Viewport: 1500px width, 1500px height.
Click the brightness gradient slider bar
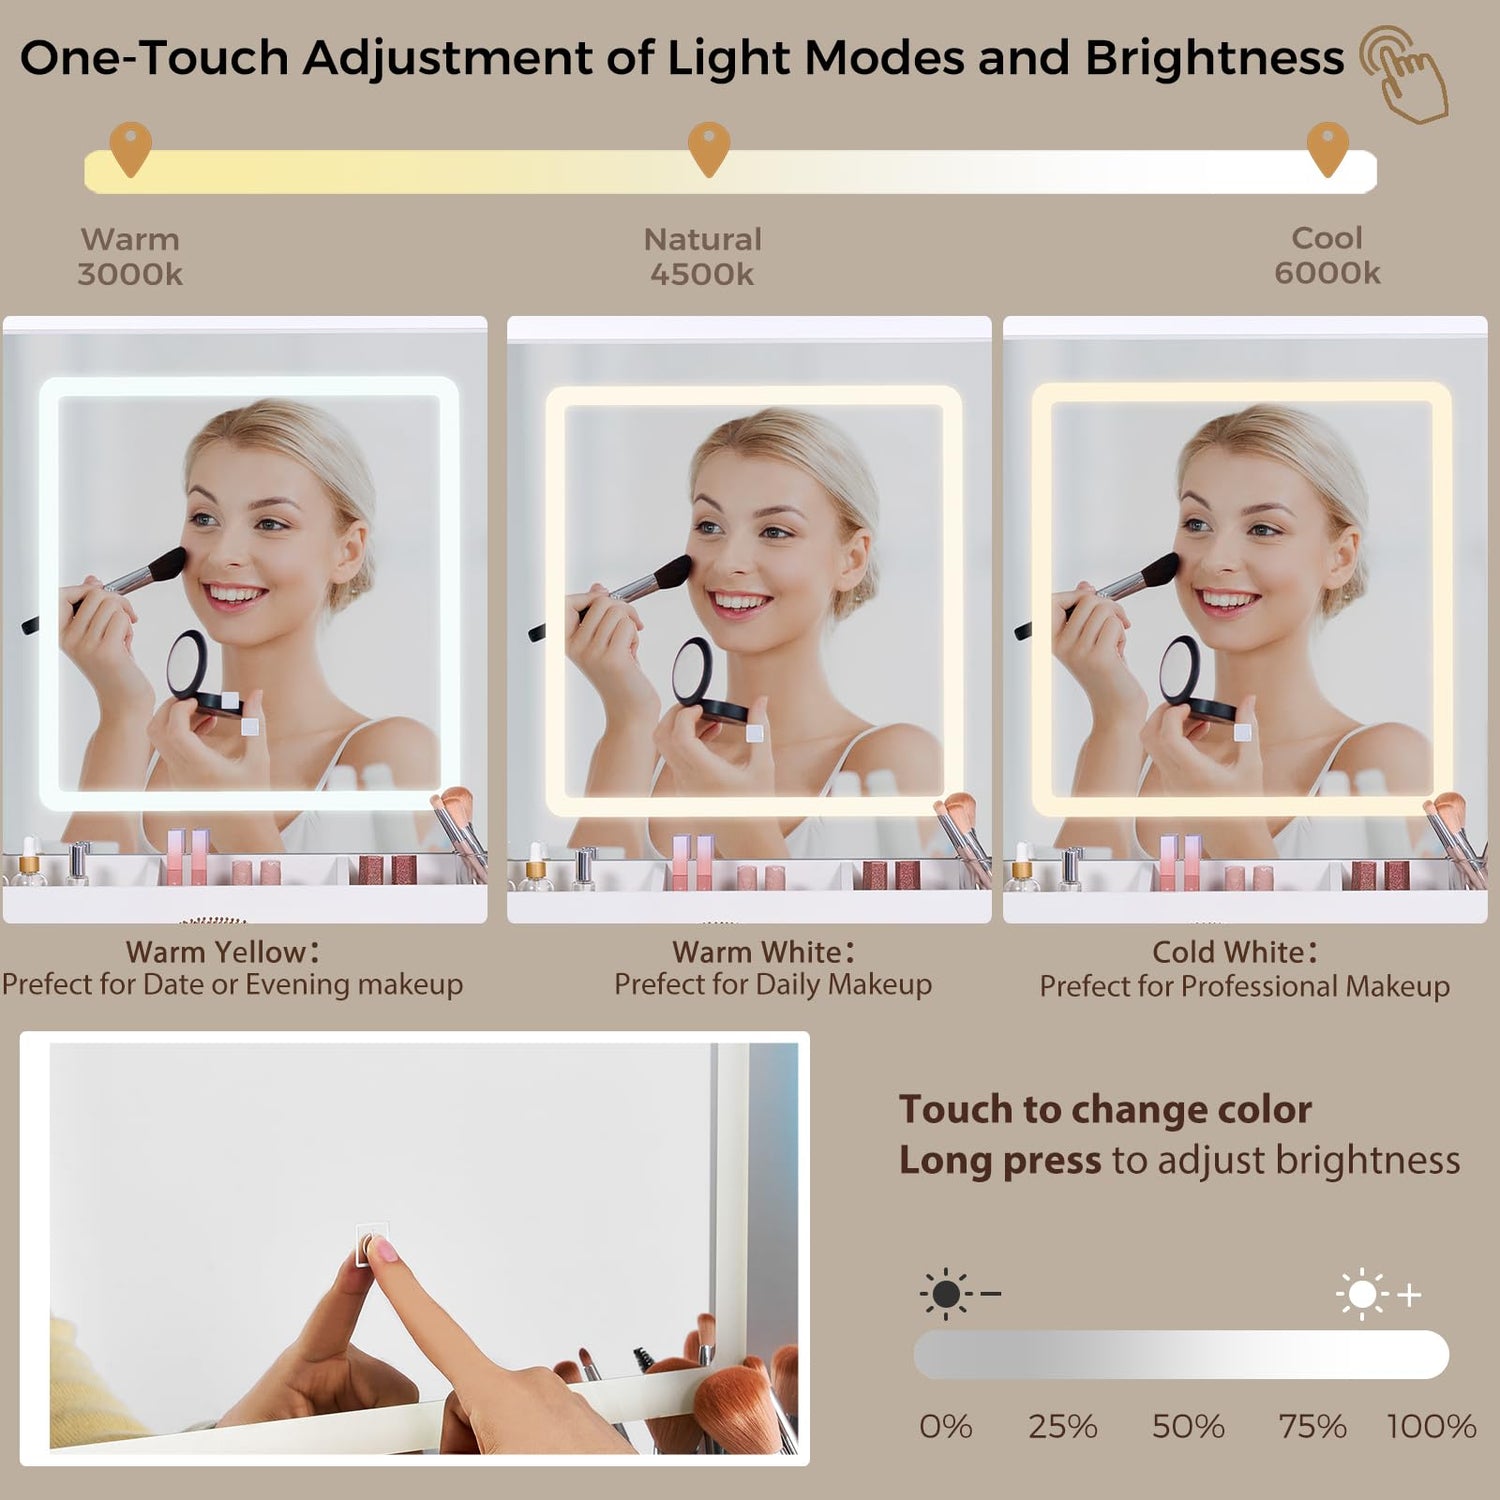tap(1181, 1355)
